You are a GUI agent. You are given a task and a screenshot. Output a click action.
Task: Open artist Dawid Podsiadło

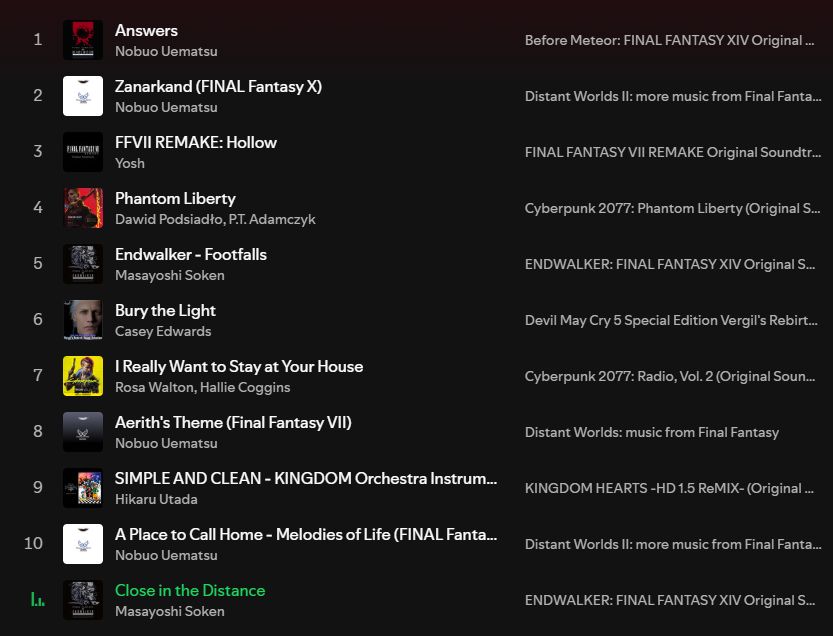coord(168,219)
